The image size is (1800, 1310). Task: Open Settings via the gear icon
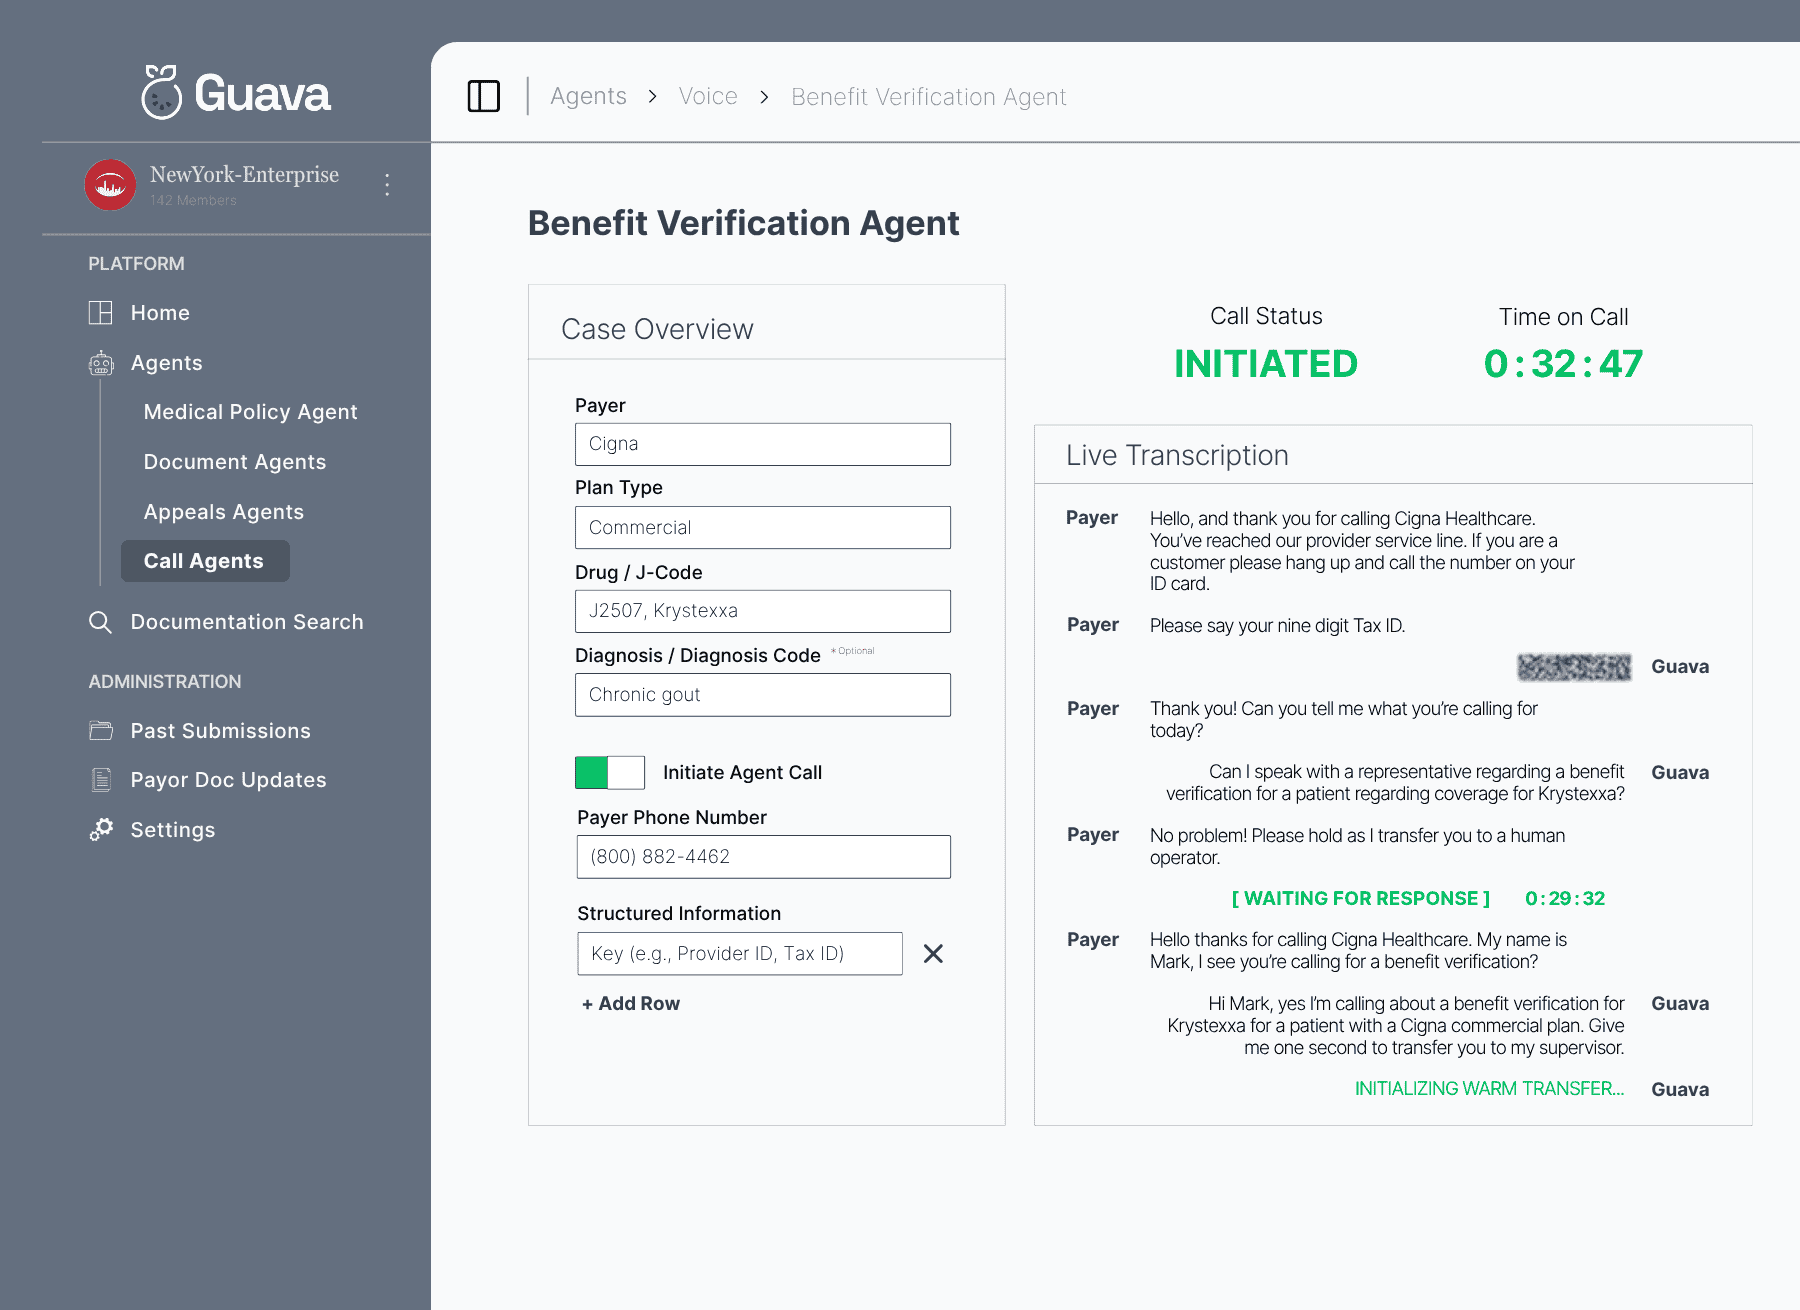point(101,829)
